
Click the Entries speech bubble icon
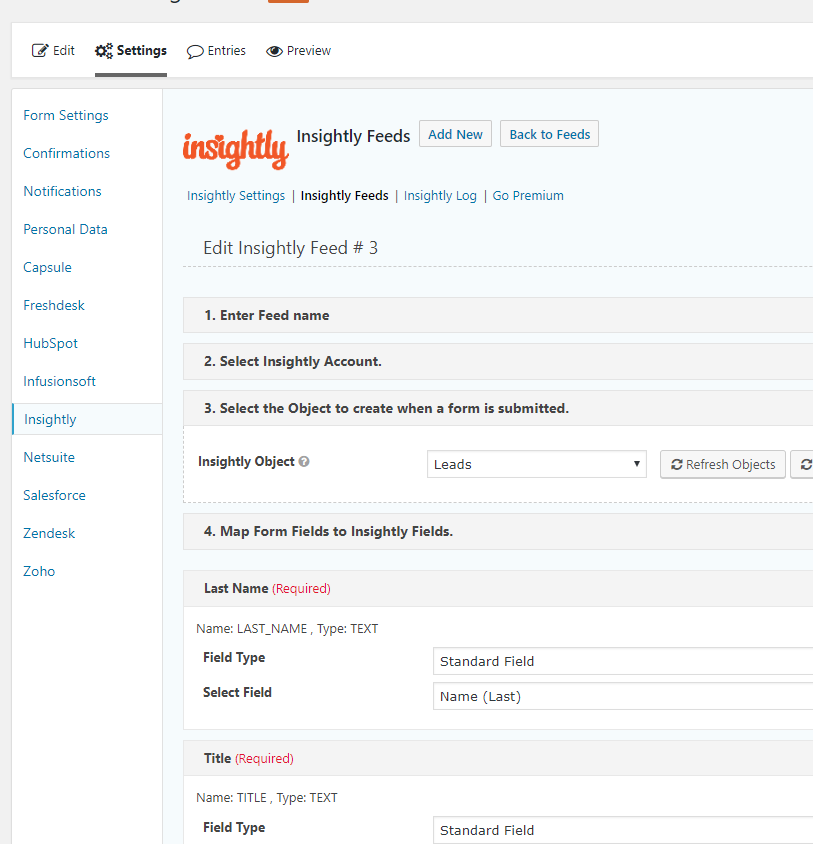[195, 52]
